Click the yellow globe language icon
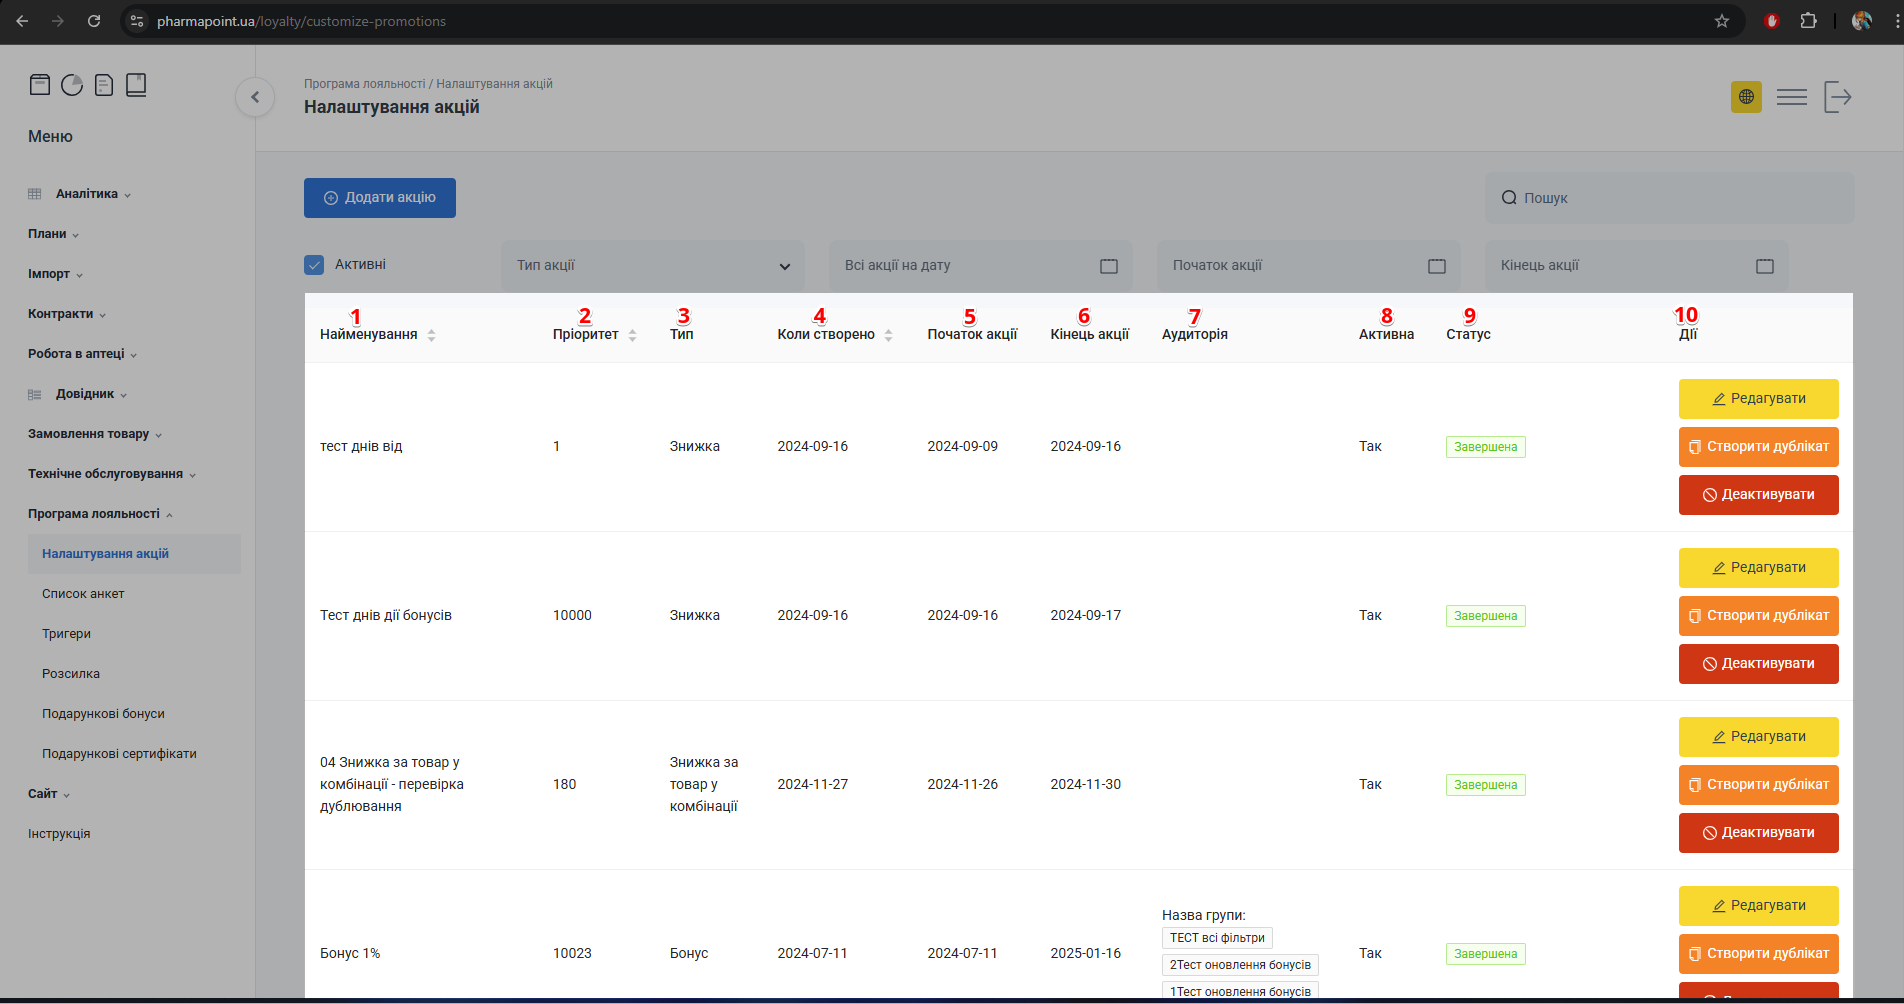This screenshot has width=1904, height=1004. click(x=1746, y=97)
